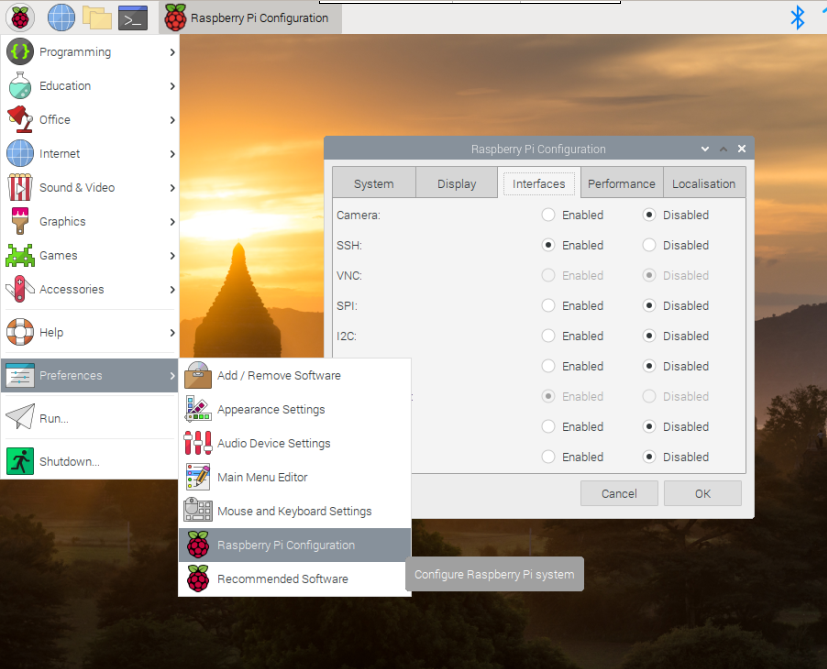
Task: Click the Internet globe icon in menu
Action: point(20,154)
